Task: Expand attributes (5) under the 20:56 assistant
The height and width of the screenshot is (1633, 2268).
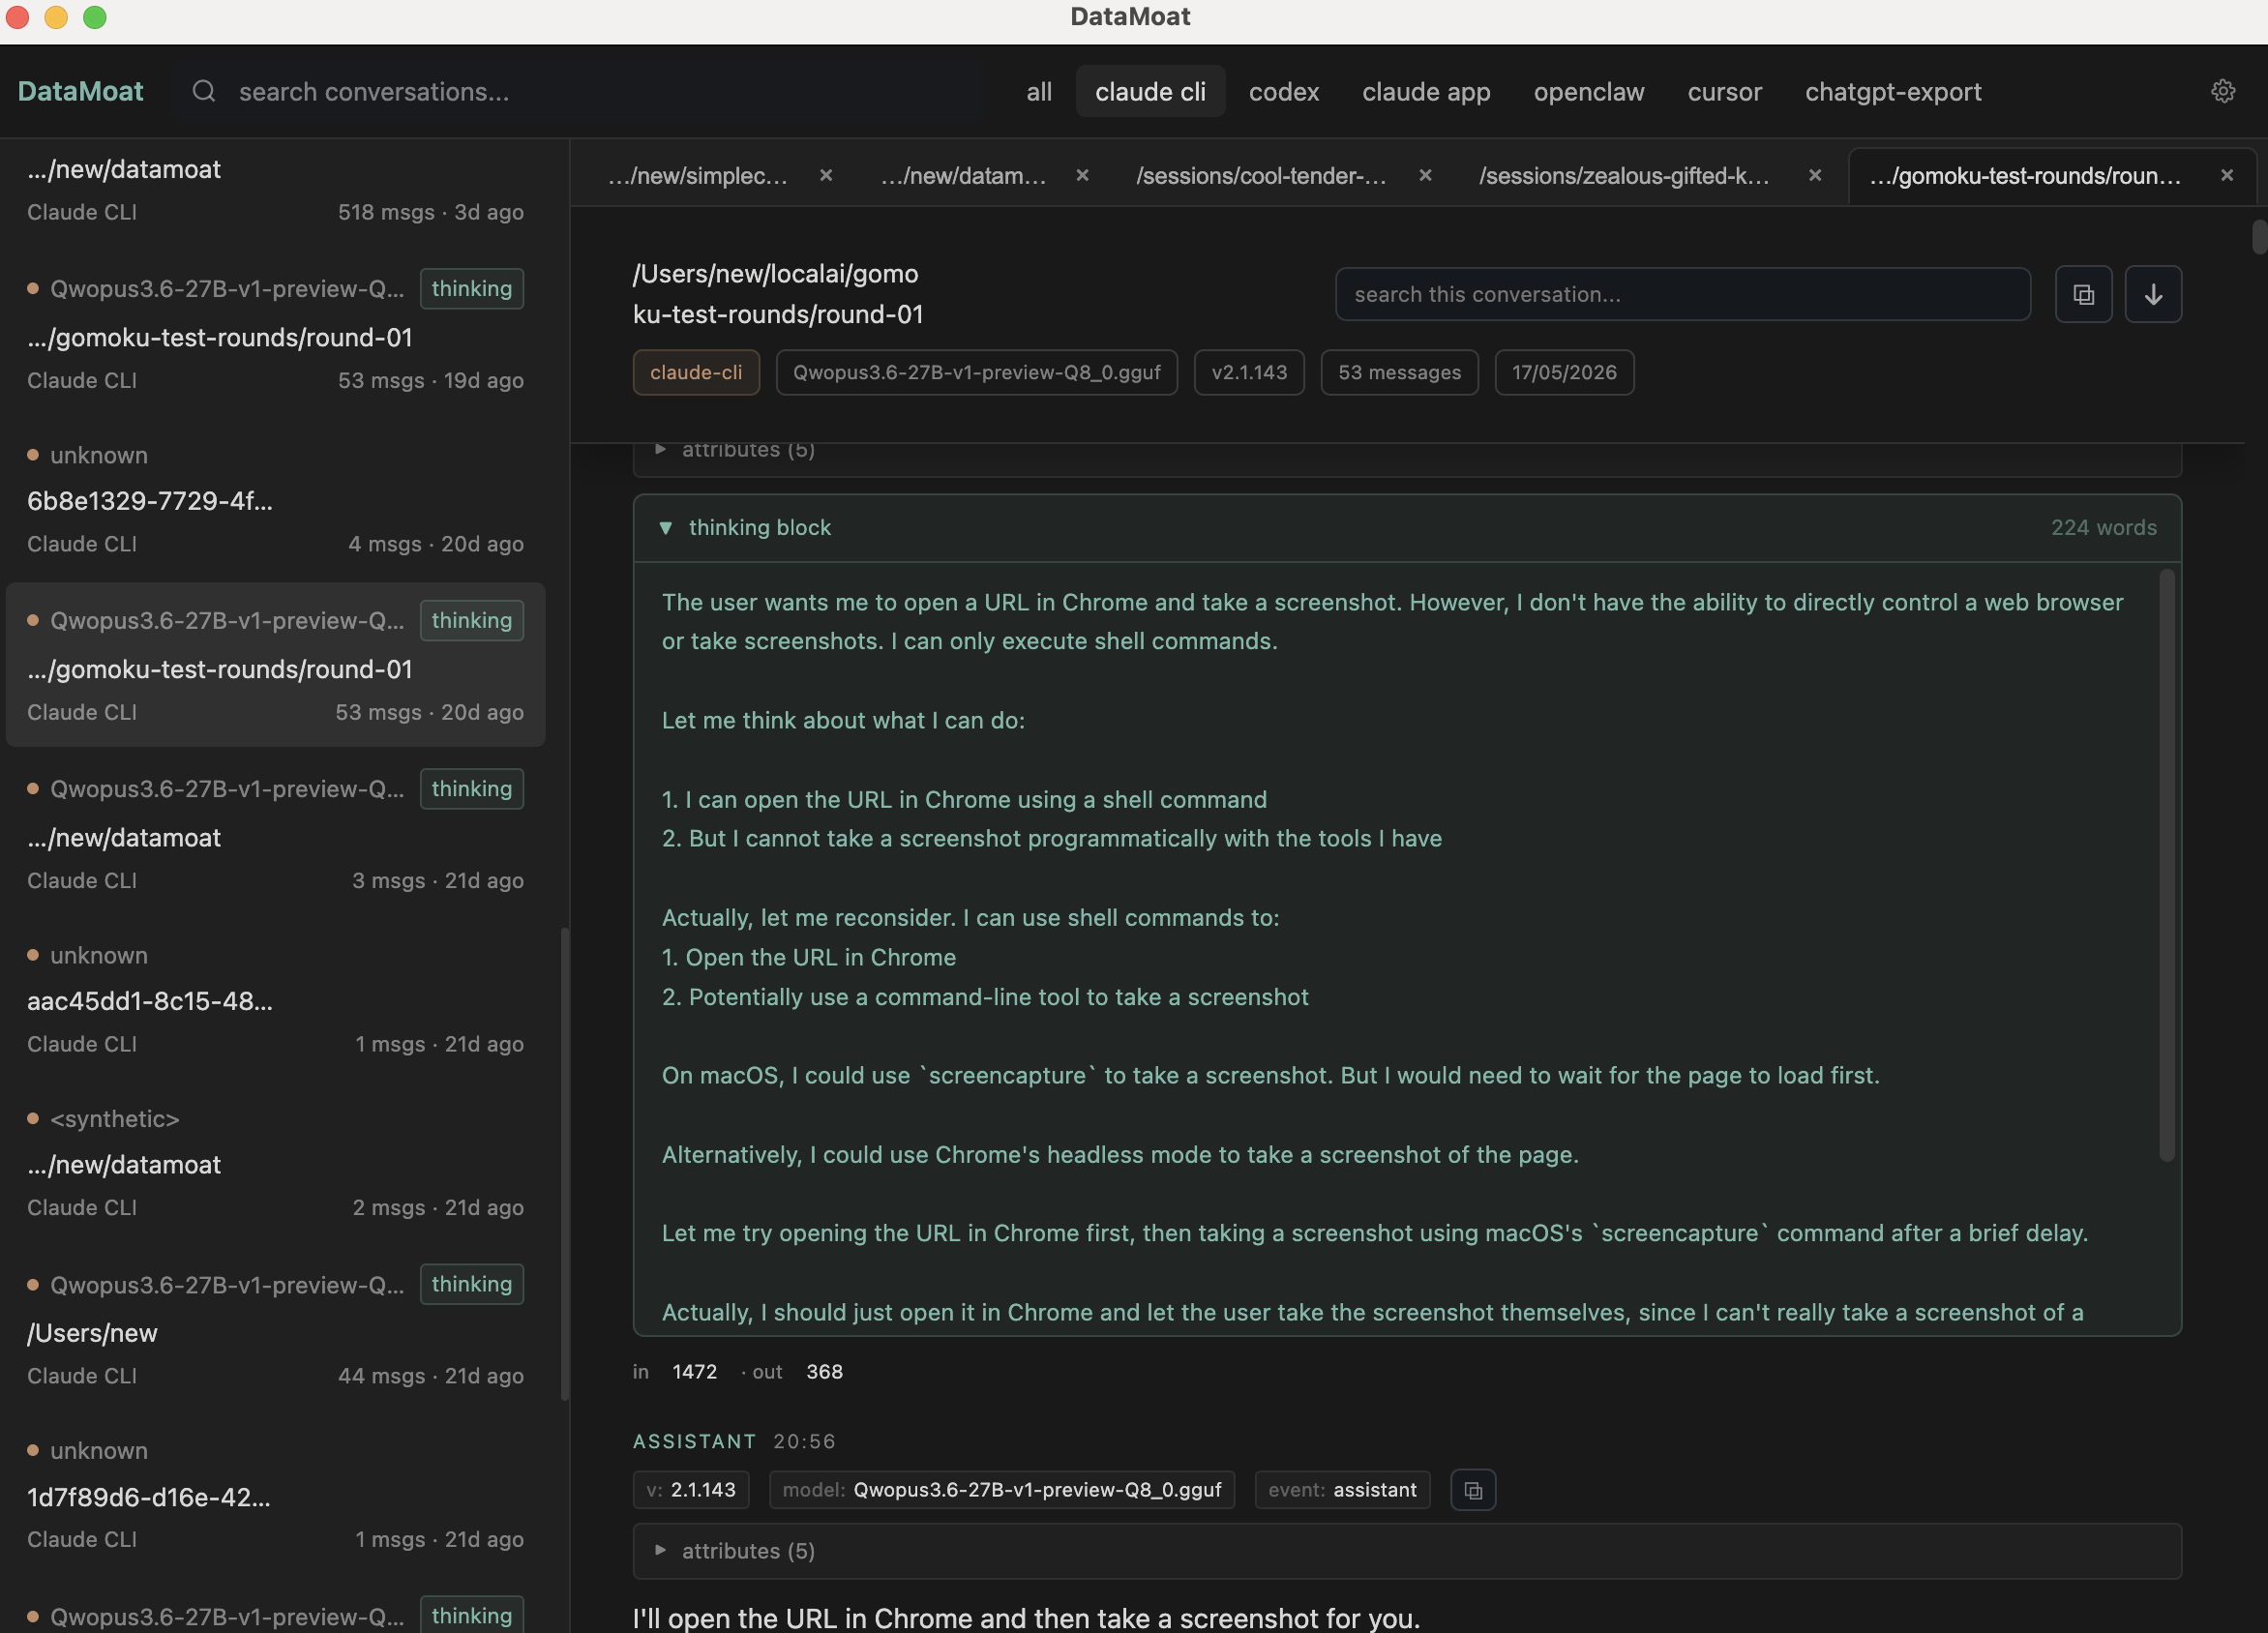Action: pyautogui.click(x=1407, y=1551)
